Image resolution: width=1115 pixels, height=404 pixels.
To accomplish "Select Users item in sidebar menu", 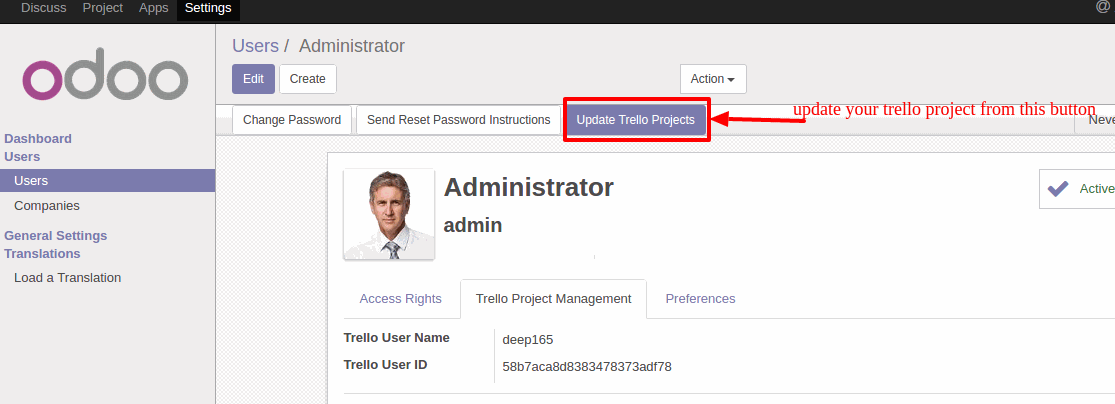I will [107, 181].
